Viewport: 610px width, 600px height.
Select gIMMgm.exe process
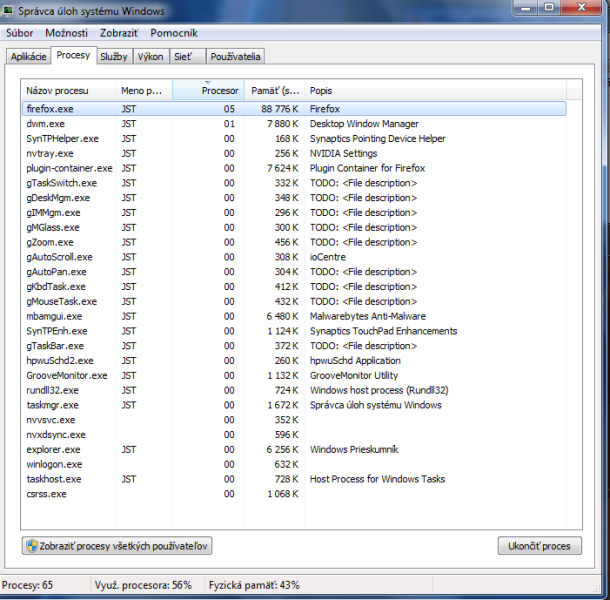(294, 212)
